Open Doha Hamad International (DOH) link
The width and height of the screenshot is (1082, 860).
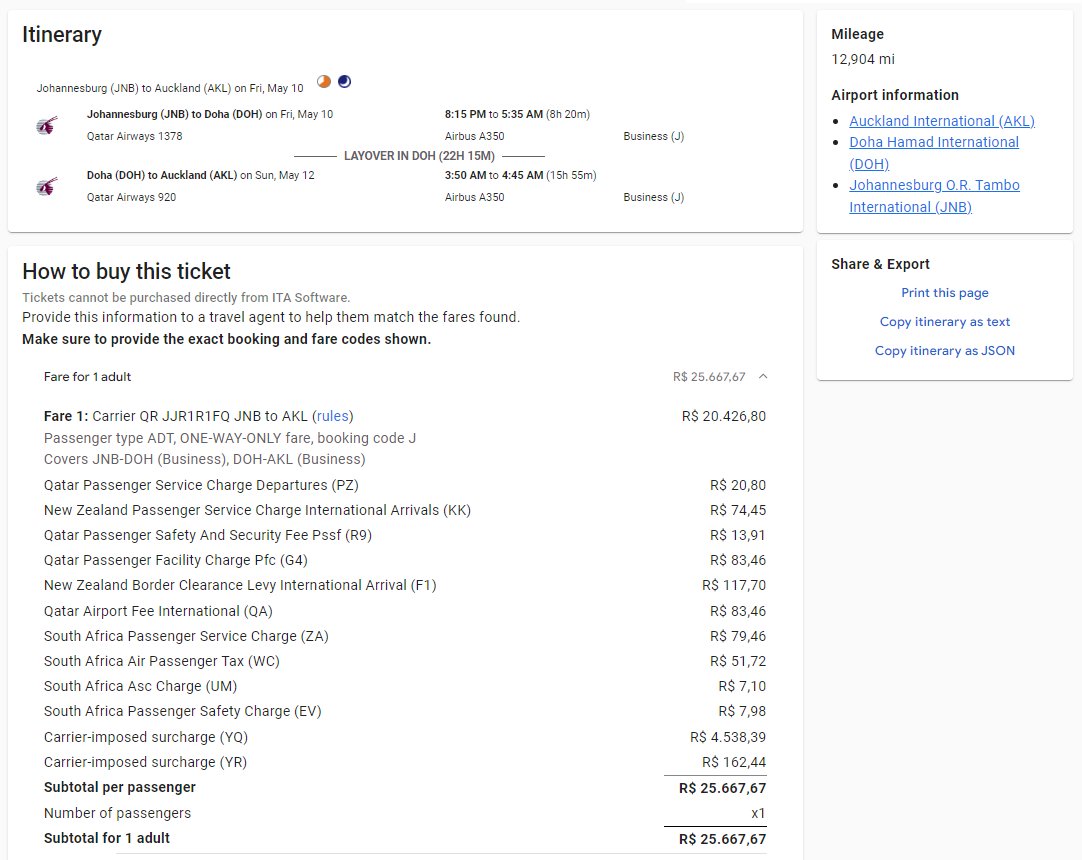point(934,153)
